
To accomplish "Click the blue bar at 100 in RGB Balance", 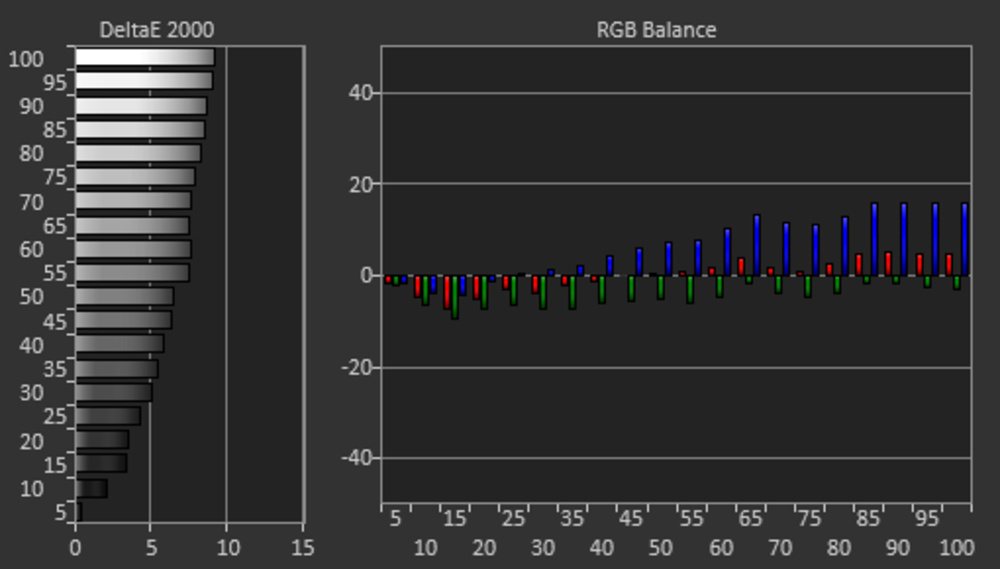I will [x=965, y=239].
